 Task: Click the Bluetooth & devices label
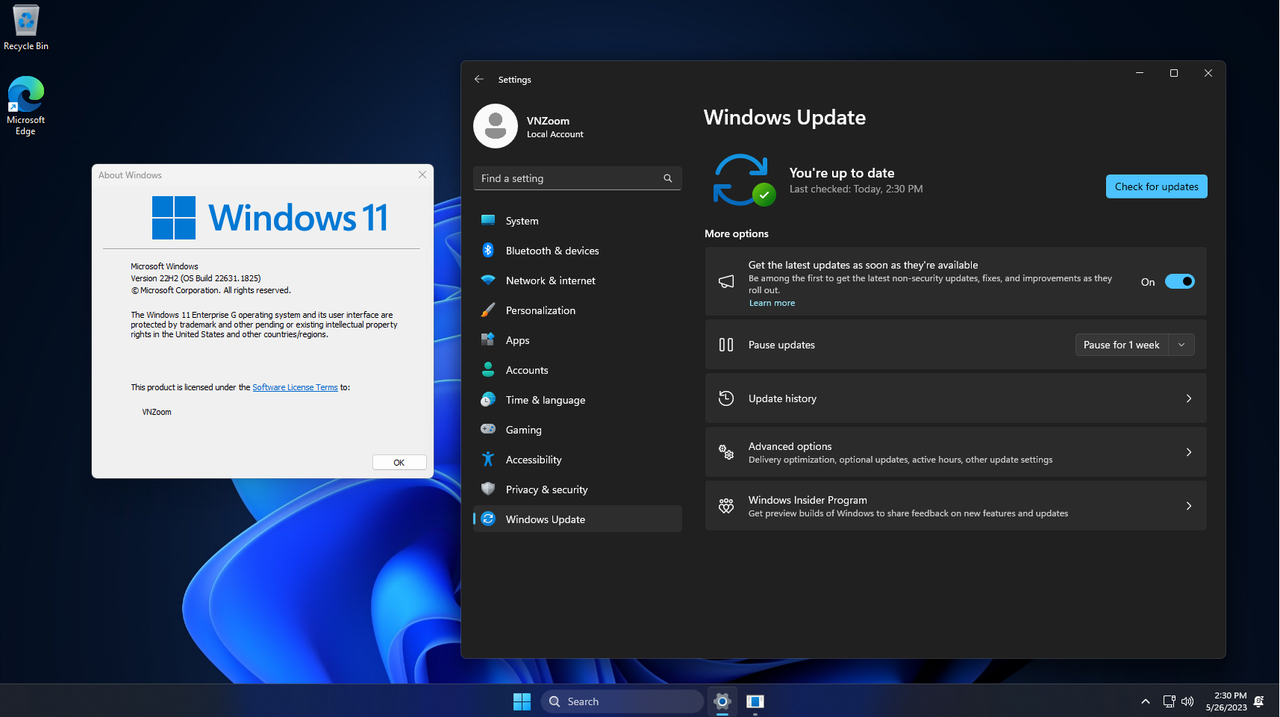point(552,250)
